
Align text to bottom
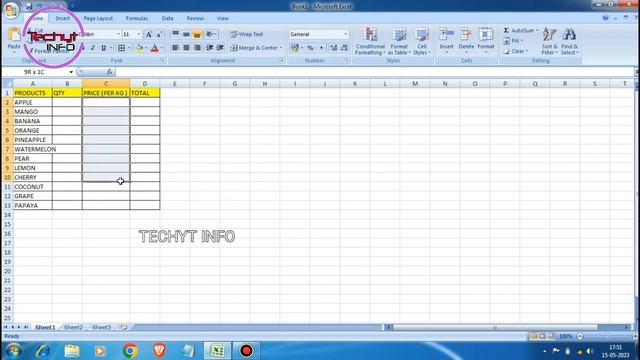tap(197, 34)
